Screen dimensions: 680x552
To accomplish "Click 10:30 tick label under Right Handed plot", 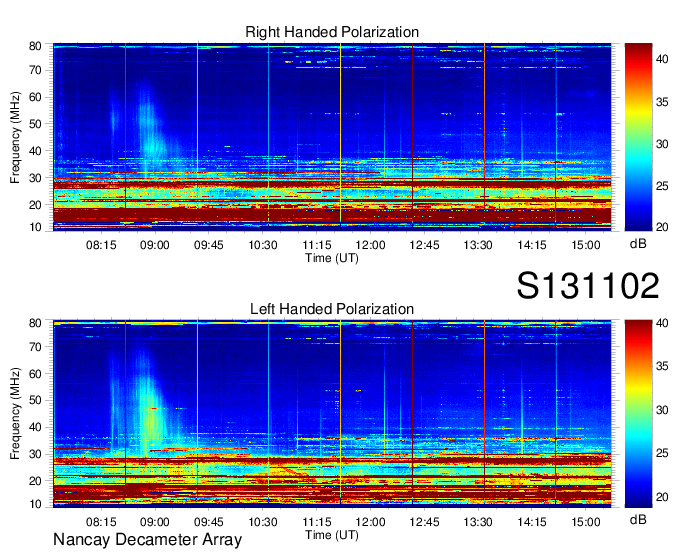I will pos(263,245).
